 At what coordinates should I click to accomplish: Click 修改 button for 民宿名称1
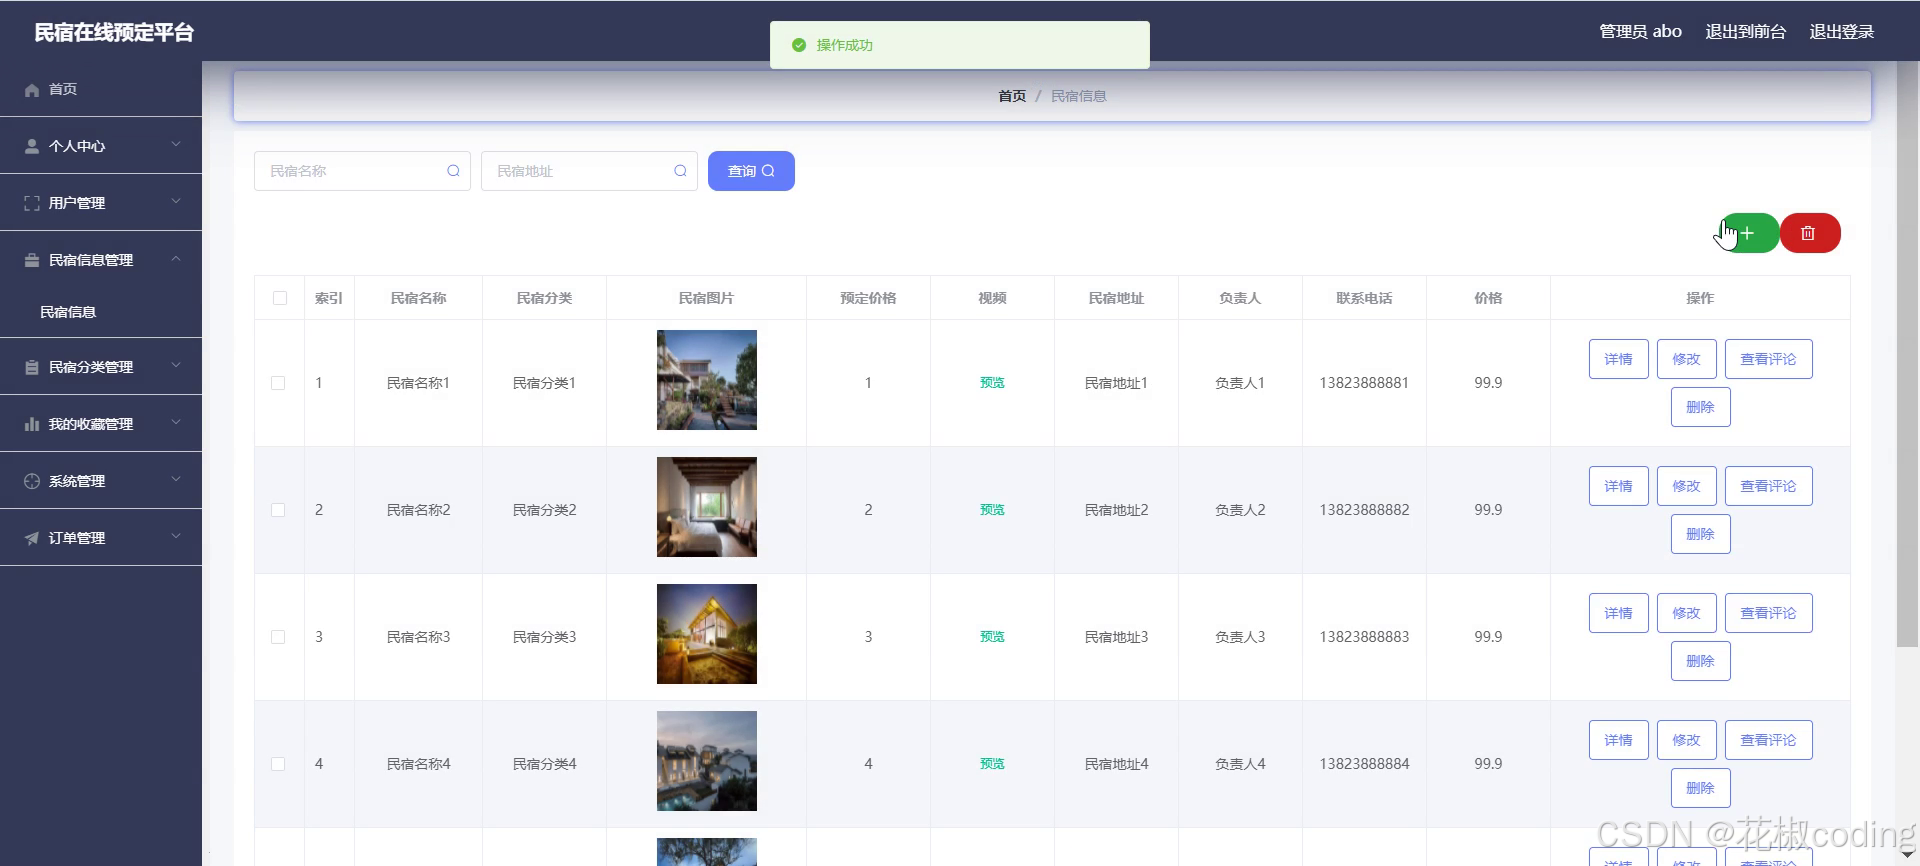click(x=1686, y=359)
